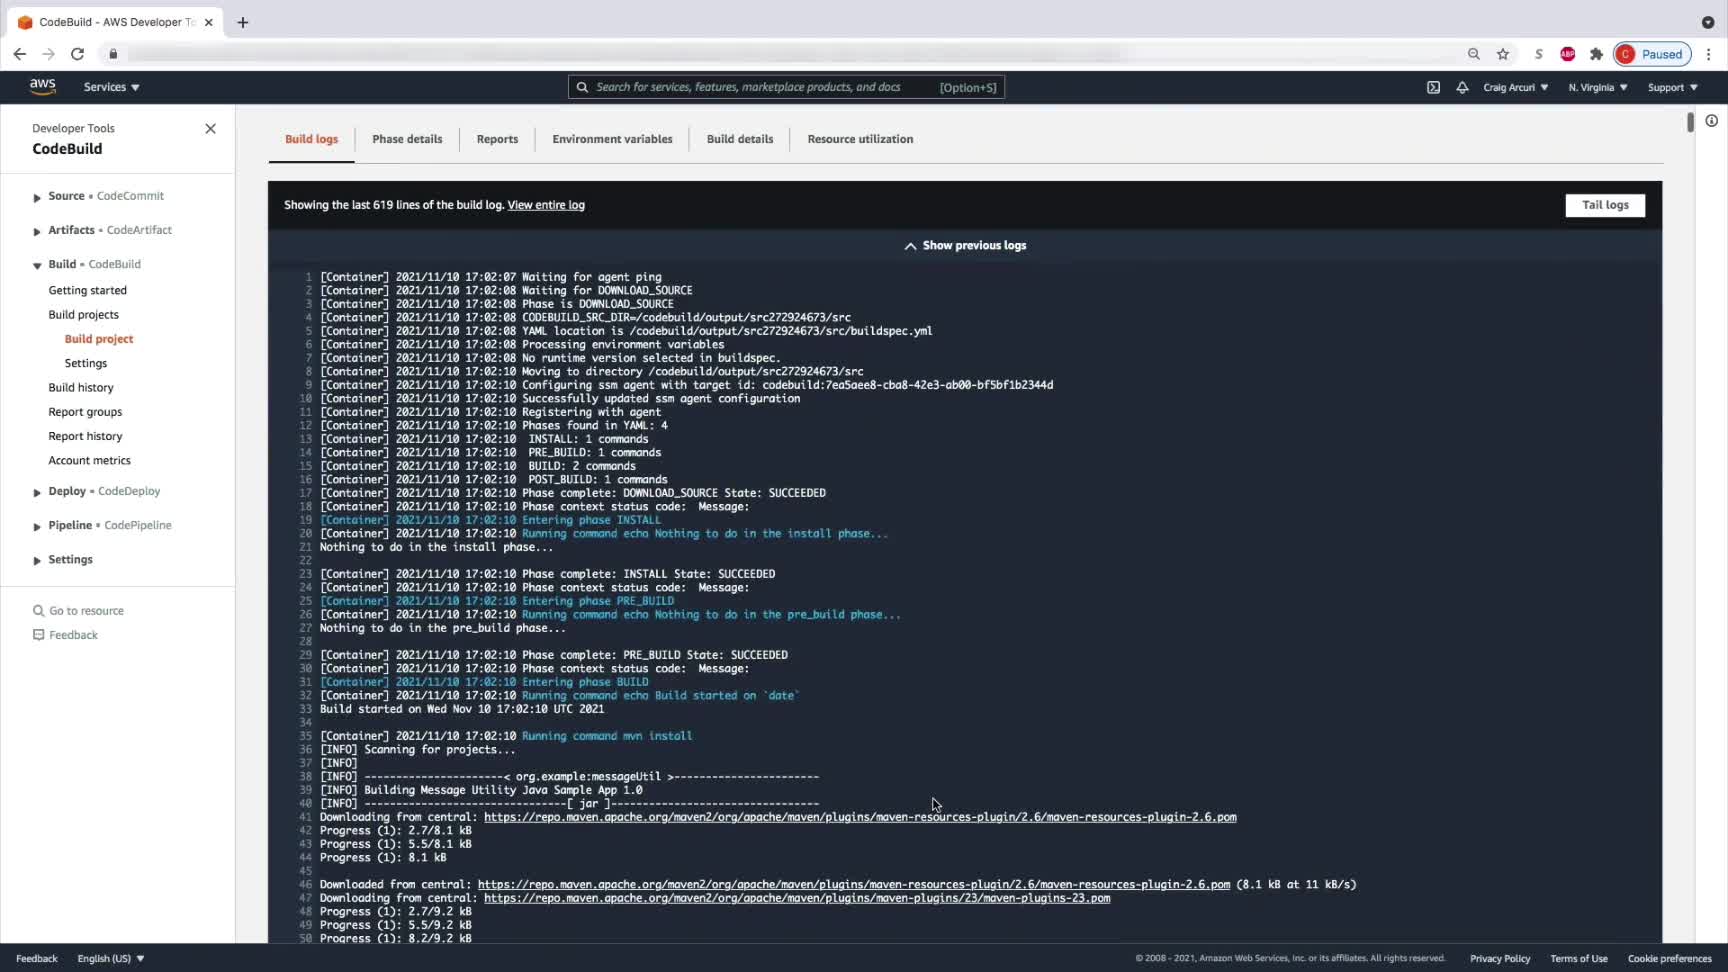This screenshot has width=1728, height=972.
Task: Open the English (US) language selector
Action: pos(111,958)
